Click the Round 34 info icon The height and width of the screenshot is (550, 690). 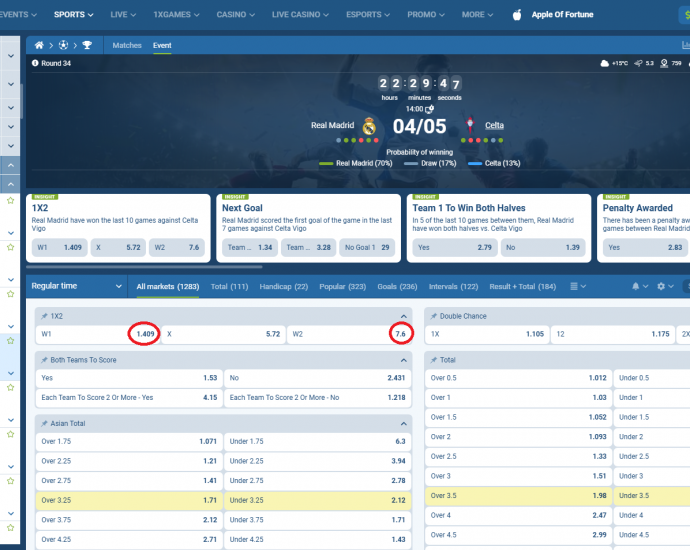[35, 63]
